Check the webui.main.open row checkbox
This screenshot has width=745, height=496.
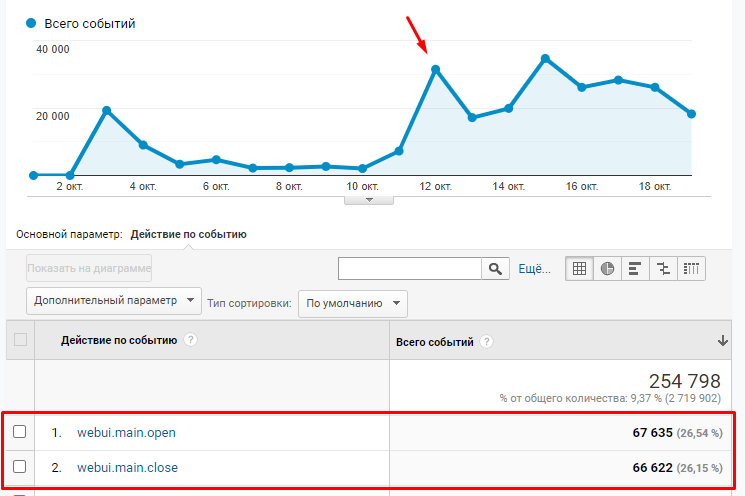(19, 431)
